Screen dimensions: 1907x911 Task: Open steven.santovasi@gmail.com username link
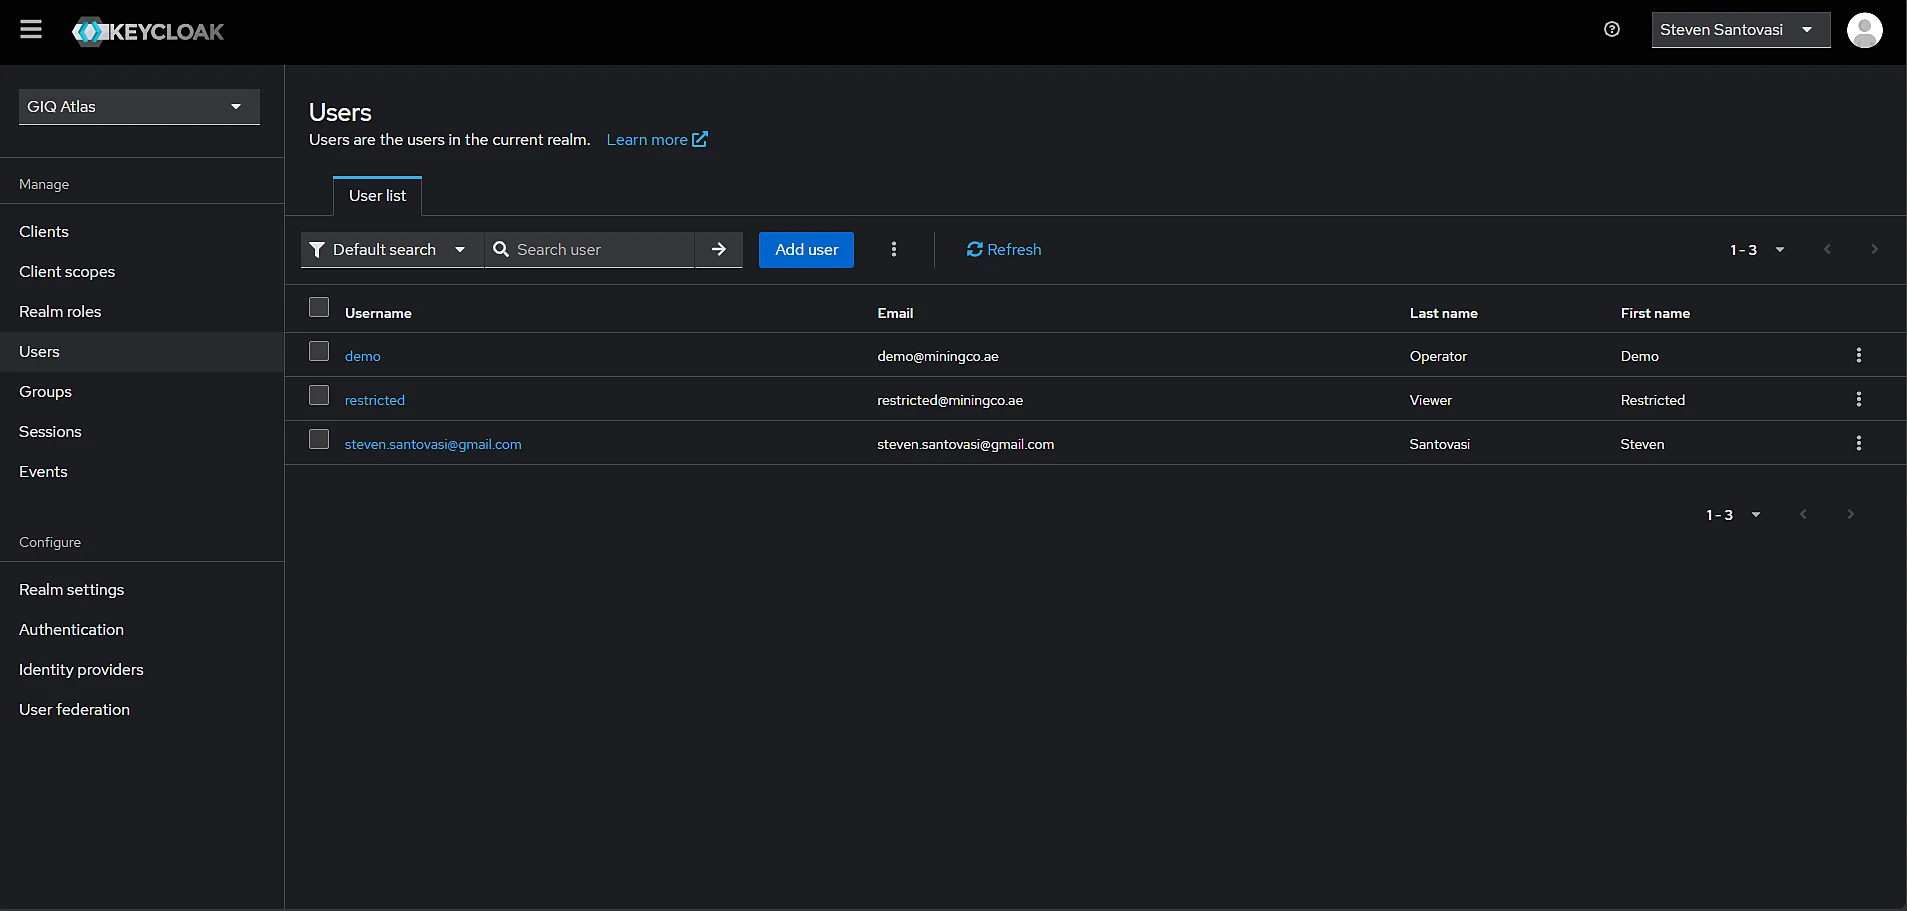coord(433,444)
